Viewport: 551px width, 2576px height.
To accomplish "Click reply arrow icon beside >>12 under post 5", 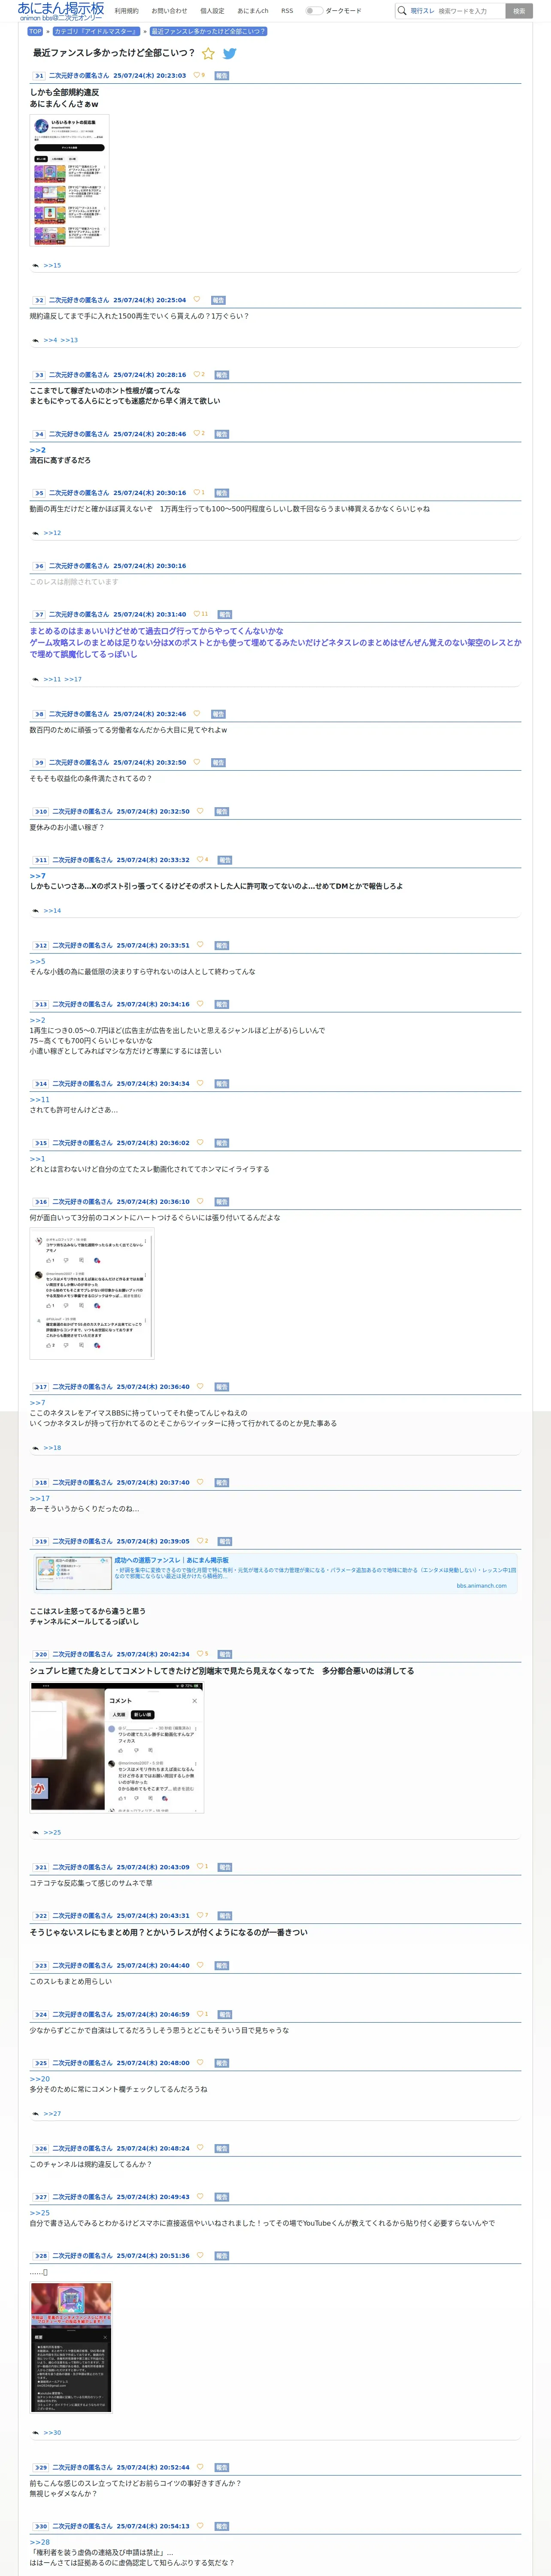I will [x=35, y=533].
